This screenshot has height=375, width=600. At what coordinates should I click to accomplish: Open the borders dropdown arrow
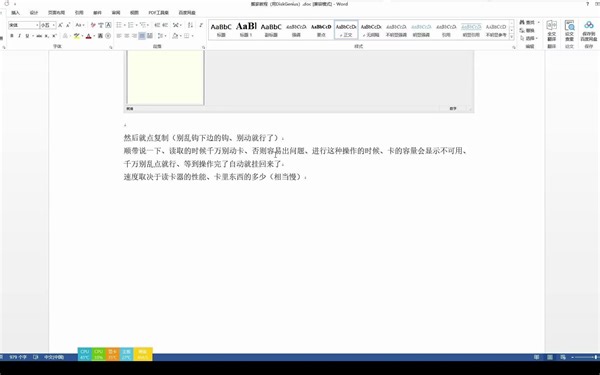tap(192, 36)
